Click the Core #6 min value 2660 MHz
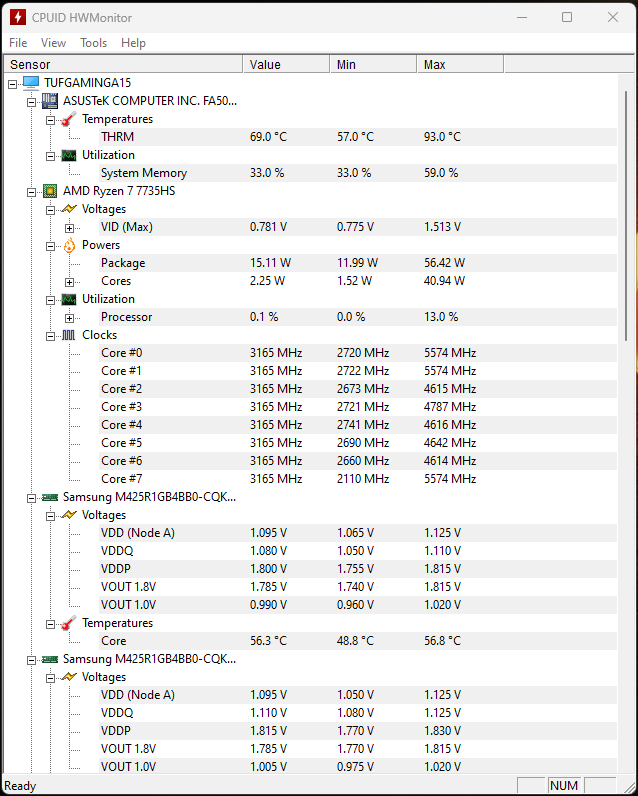 [x=363, y=461]
